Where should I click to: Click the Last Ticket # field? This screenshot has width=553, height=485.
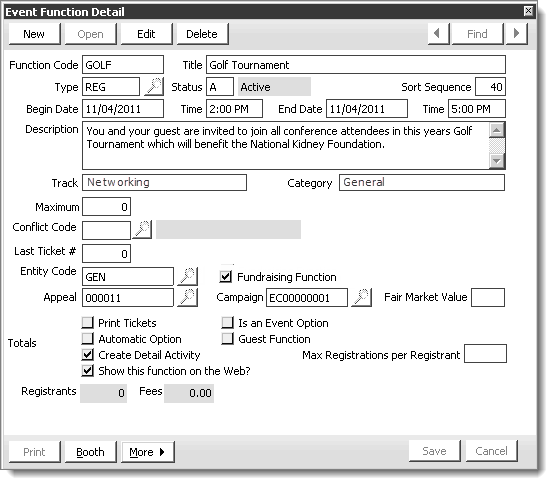(107, 254)
